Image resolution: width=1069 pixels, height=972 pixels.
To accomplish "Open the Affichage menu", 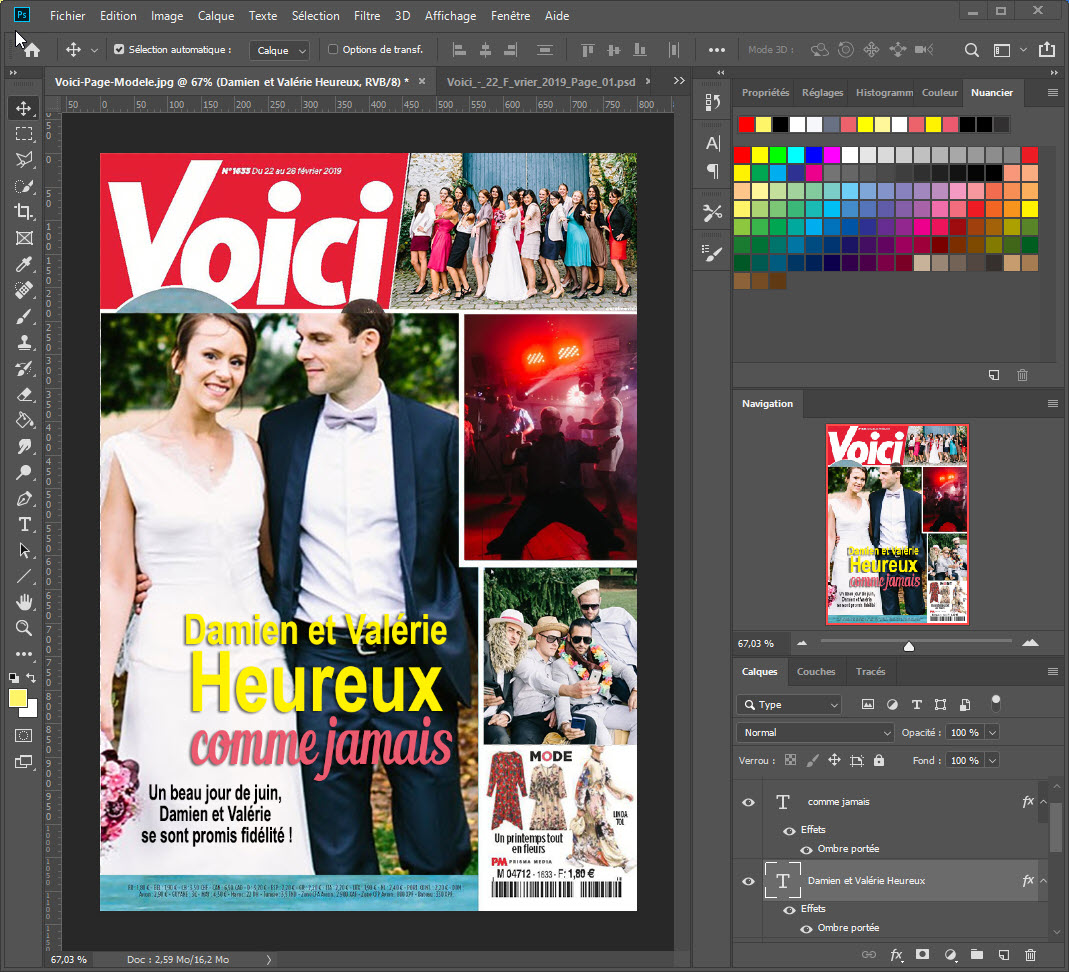I will pyautogui.click(x=451, y=16).
